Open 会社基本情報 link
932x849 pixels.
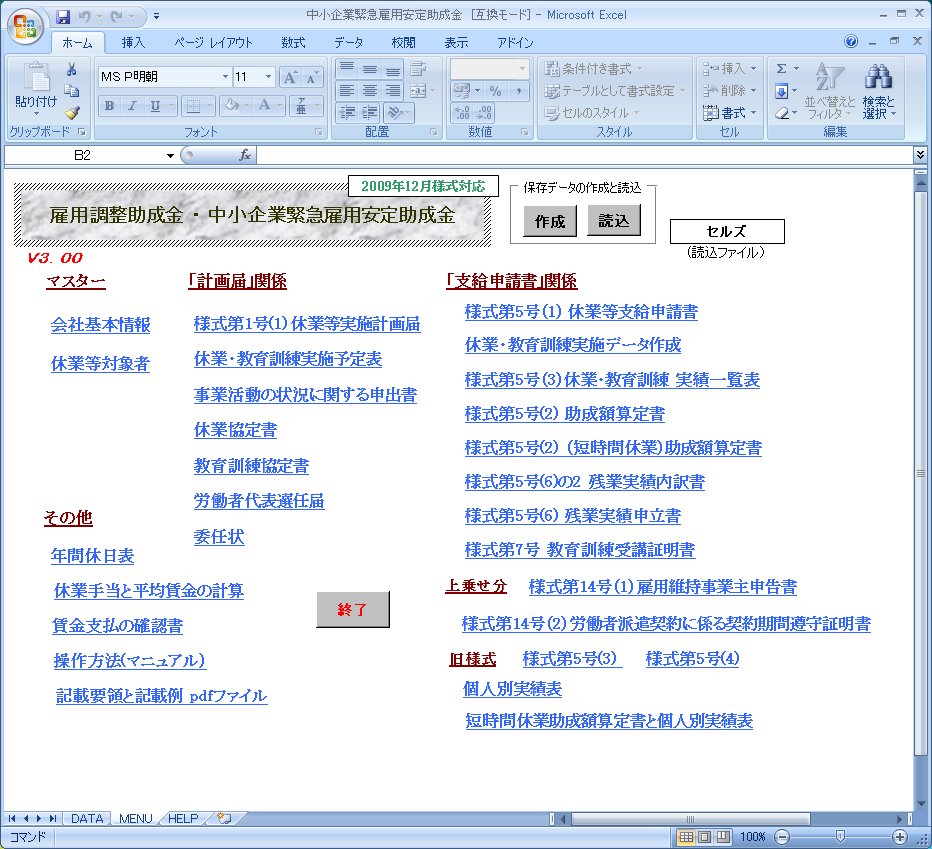coord(100,325)
